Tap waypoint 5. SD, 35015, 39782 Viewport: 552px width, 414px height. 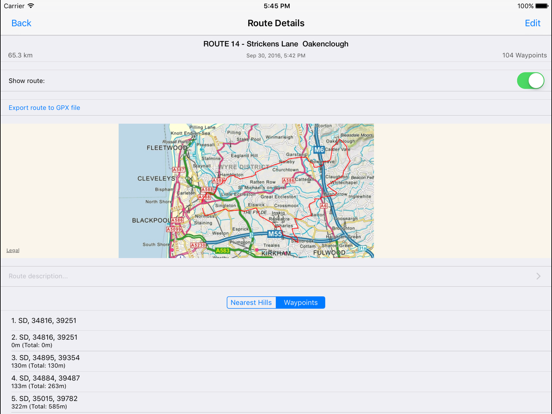tap(276, 402)
